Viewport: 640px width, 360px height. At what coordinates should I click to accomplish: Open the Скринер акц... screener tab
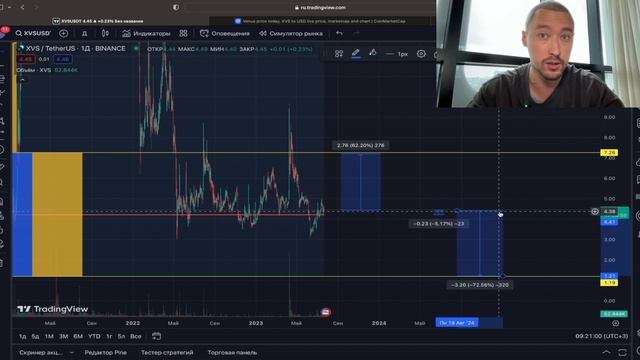tap(41, 352)
